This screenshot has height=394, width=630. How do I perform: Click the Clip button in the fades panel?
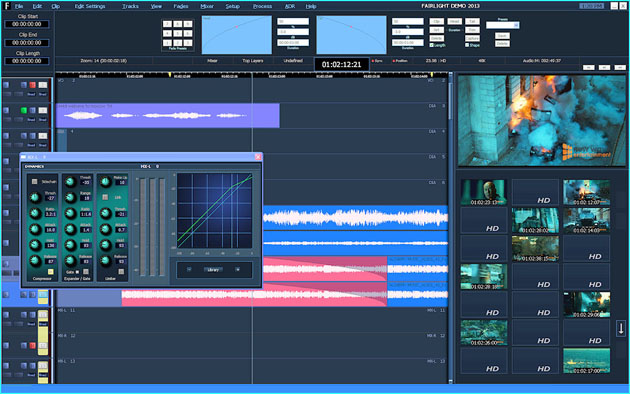coord(437,21)
